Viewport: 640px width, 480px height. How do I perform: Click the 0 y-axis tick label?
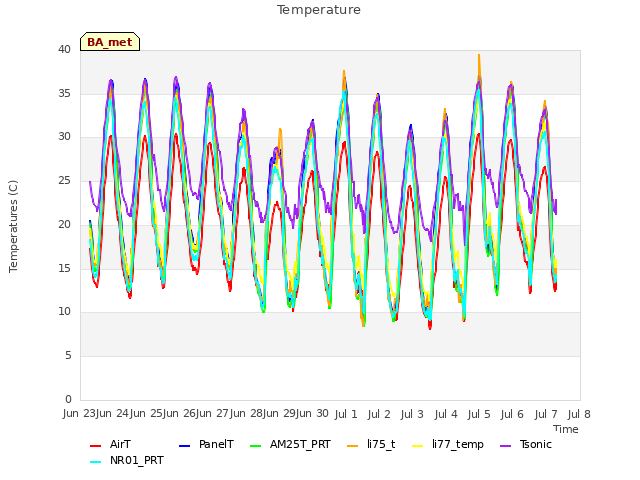tap(68, 399)
